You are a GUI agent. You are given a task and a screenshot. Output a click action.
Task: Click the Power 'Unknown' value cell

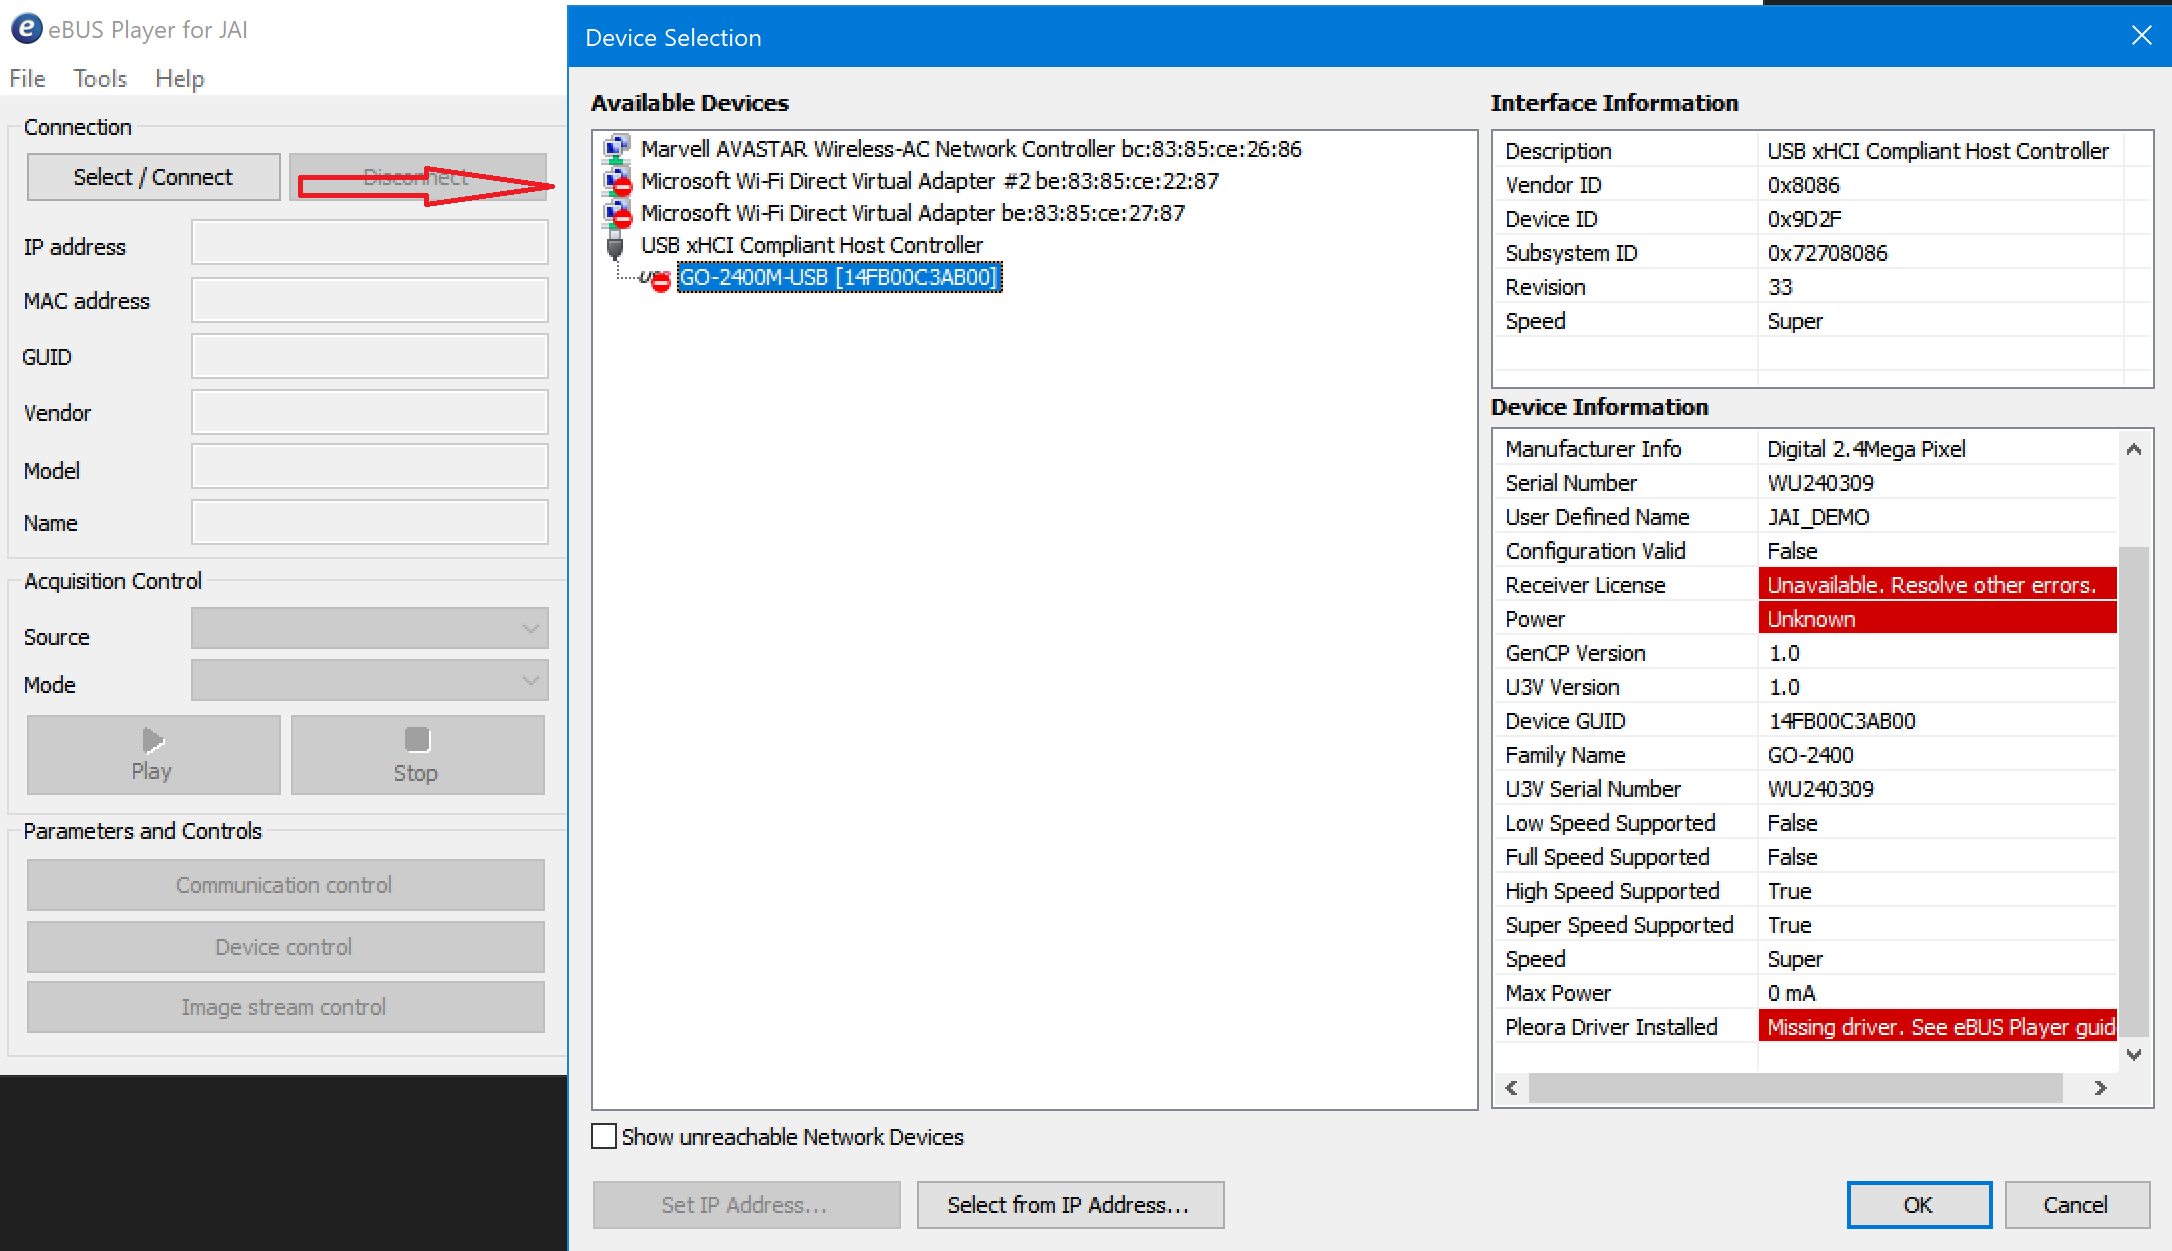click(1938, 619)
